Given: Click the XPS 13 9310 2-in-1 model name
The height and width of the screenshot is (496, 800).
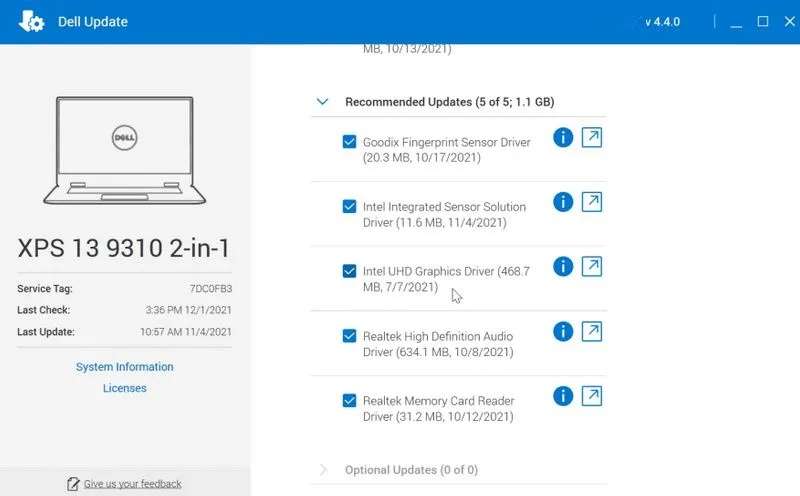Looking at the screenshot, I should (x=124, y=249).
